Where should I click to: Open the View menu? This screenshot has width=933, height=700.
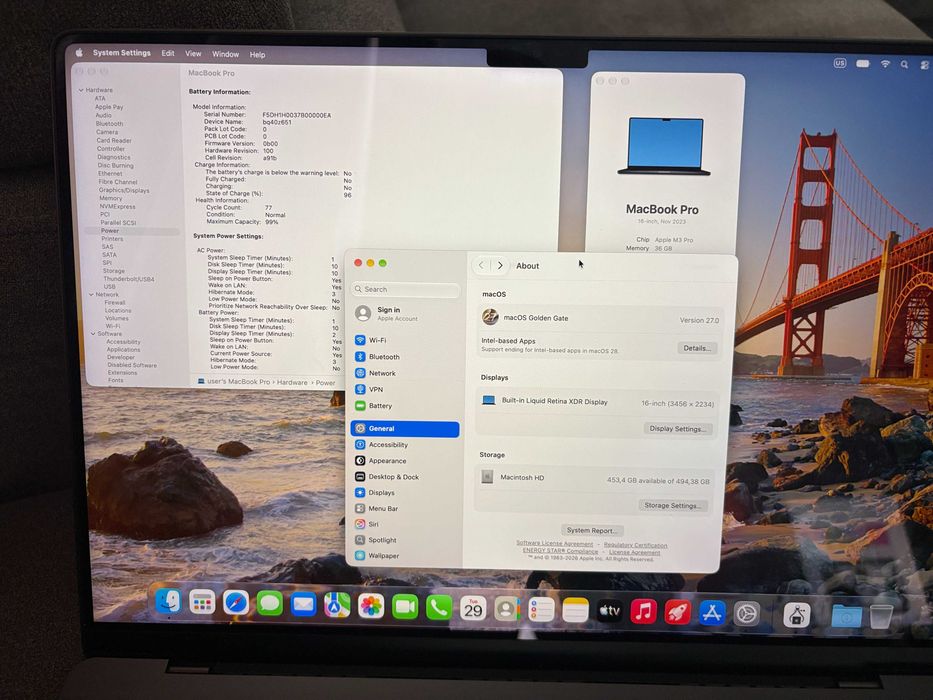pyautogui.click(x=193, y=54)
